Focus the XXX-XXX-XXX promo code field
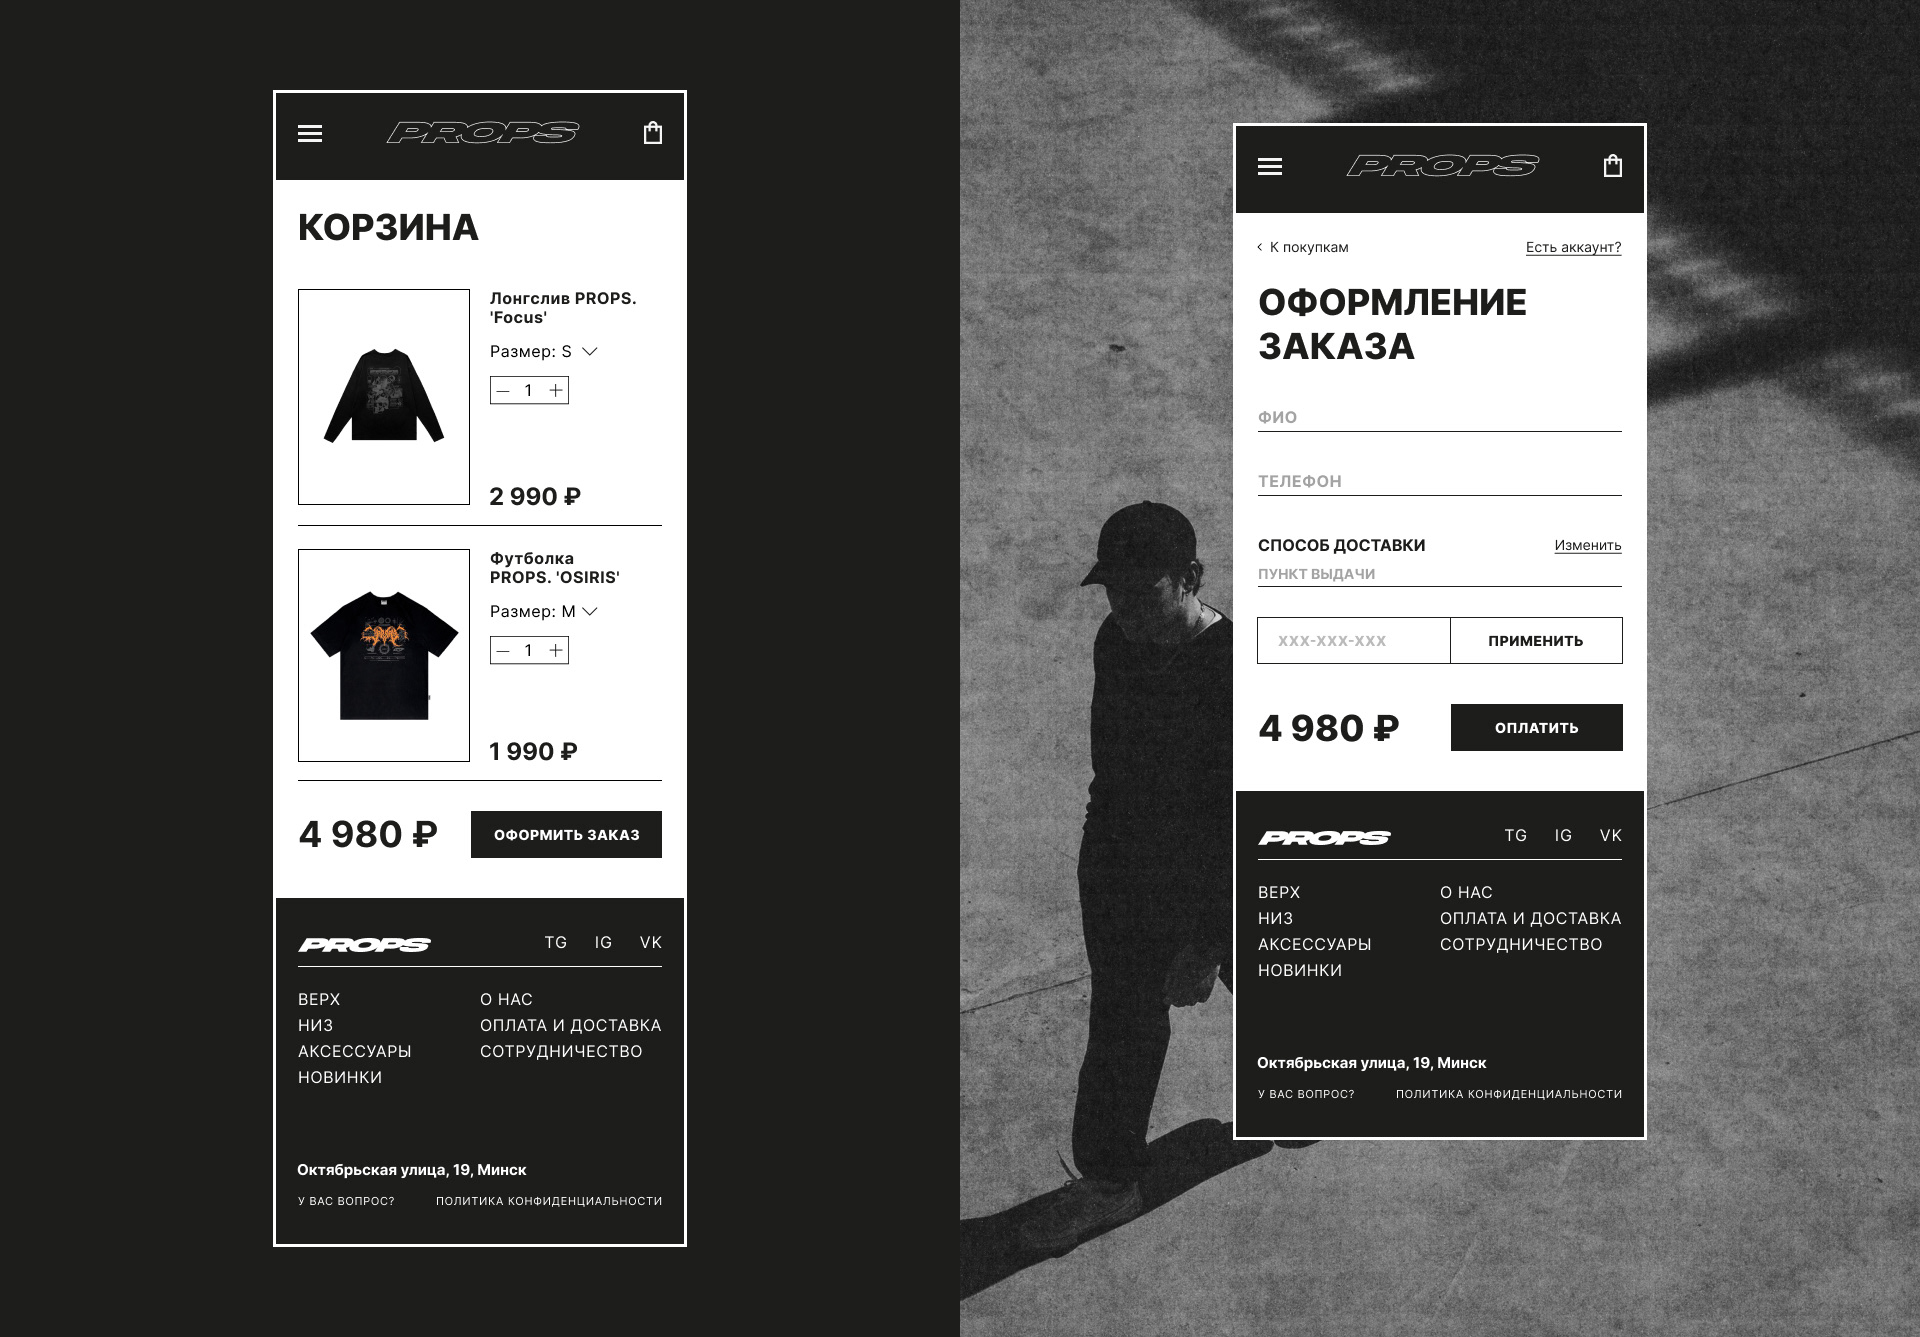Screen dimensions: 1920x1337 pyautogui.click(x=1354, y=641)
